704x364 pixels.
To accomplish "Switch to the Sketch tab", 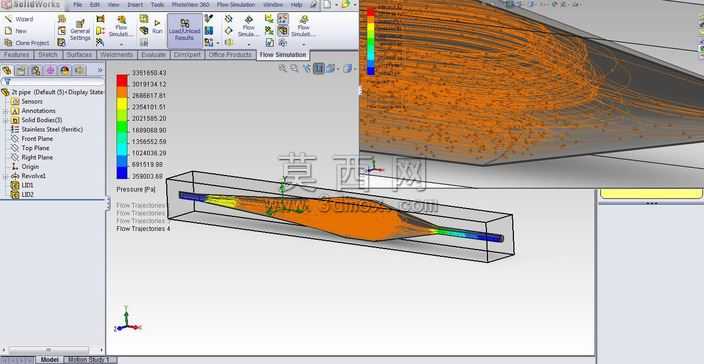I will (48, 55).
